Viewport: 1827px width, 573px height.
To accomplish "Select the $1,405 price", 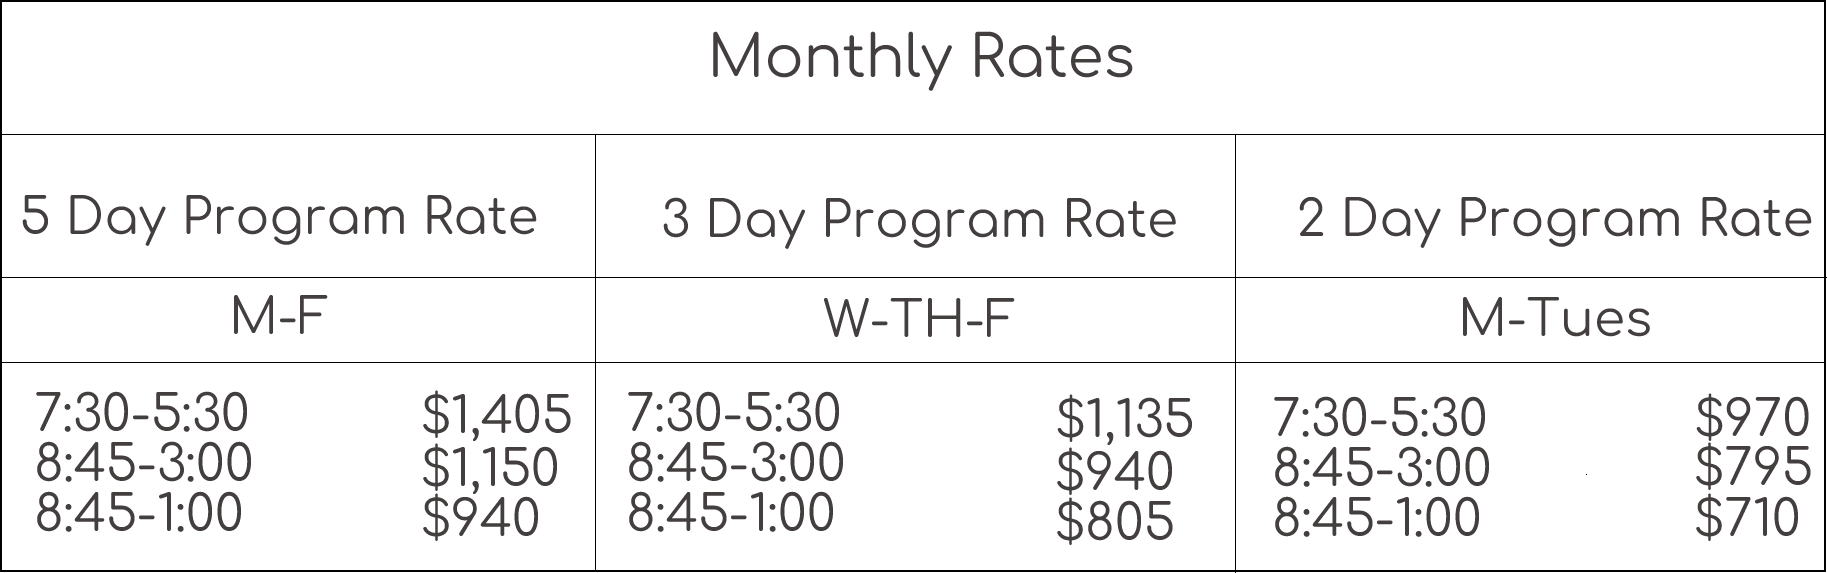I will [x=496, y=414].
